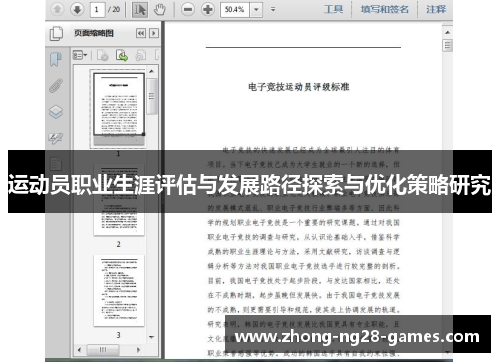Open the signatures pen panel icon
The image size is (500, 362).
click(56, 138)
